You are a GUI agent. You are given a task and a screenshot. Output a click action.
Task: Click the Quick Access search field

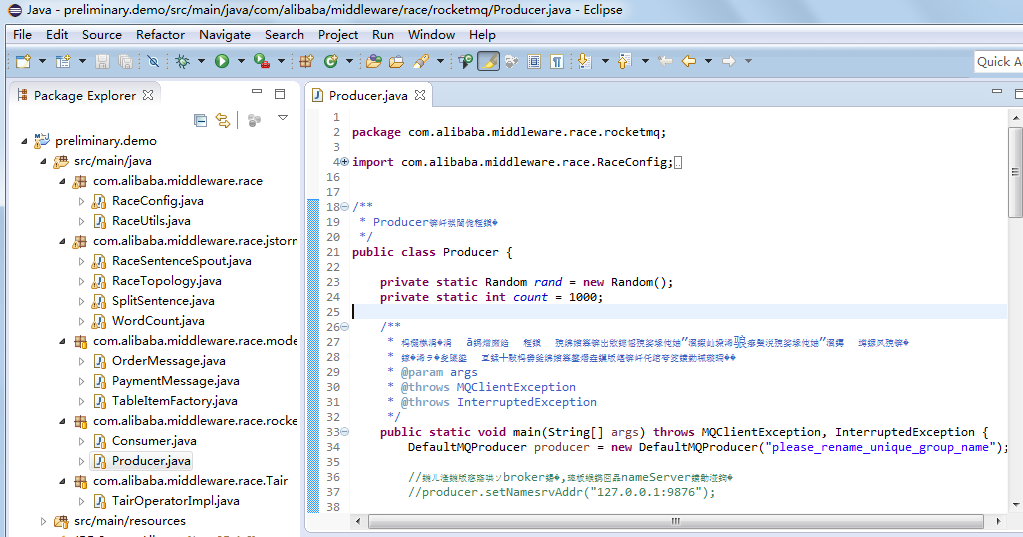998,61
